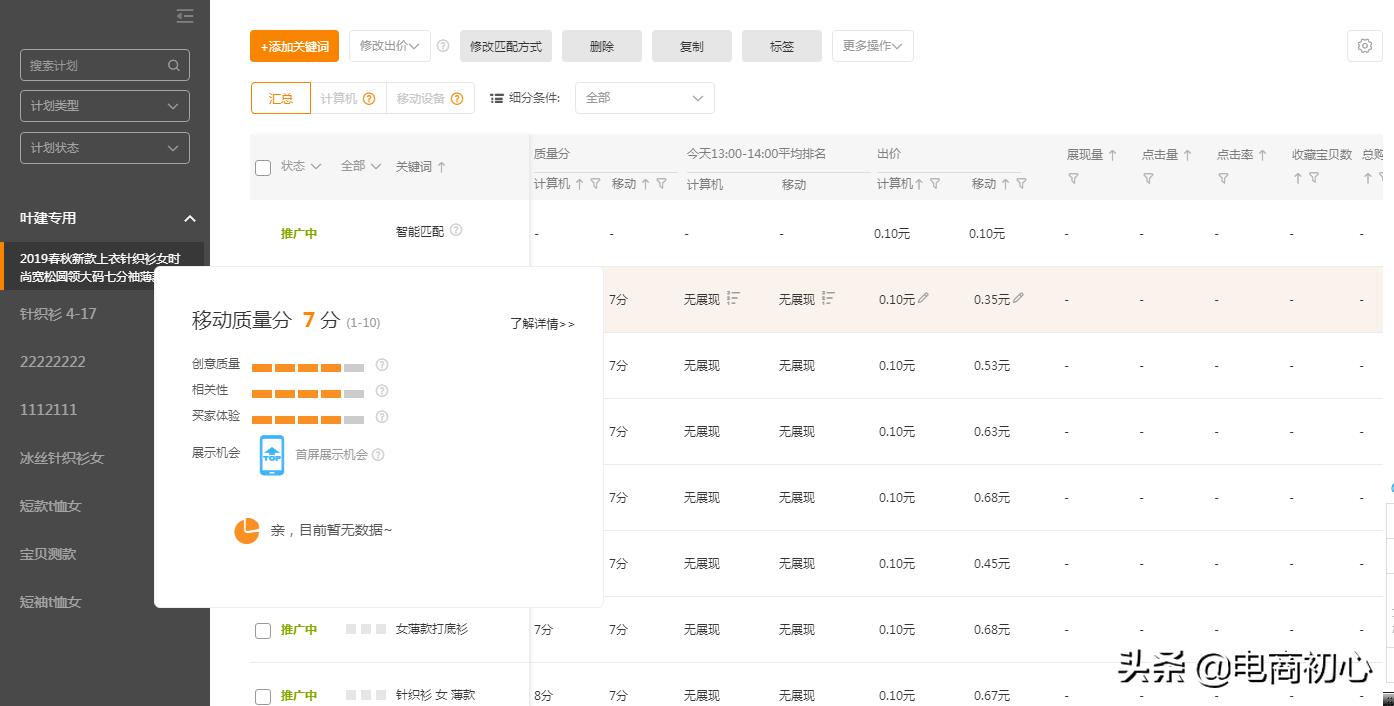Click the question mark beside 移动设备 tab

click(458, 98)
